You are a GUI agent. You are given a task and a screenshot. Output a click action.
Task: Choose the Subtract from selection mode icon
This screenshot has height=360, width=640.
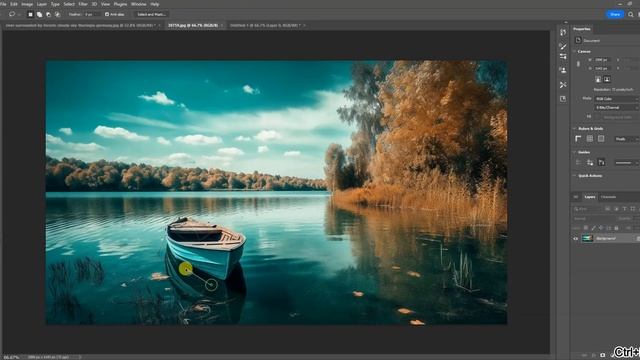[48, 14]
